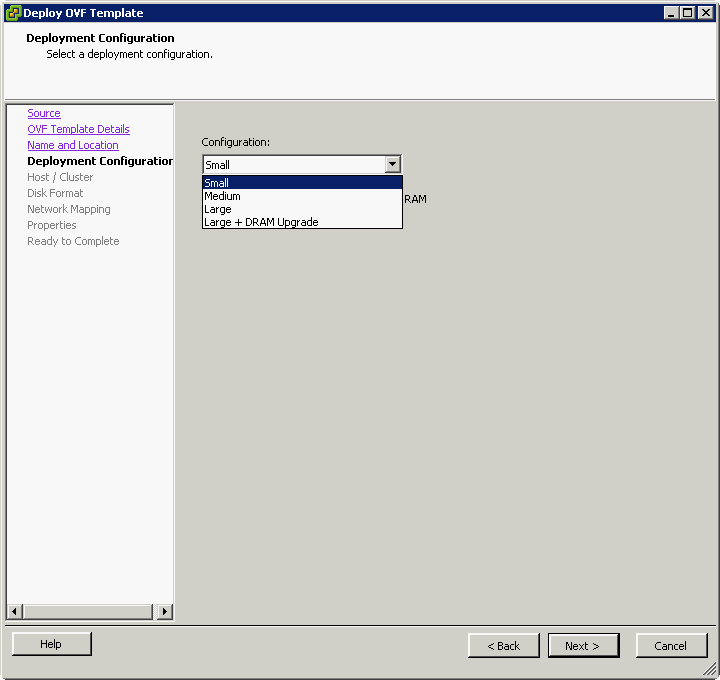Minimize the Deploy OVF Template window

(671, 13)
